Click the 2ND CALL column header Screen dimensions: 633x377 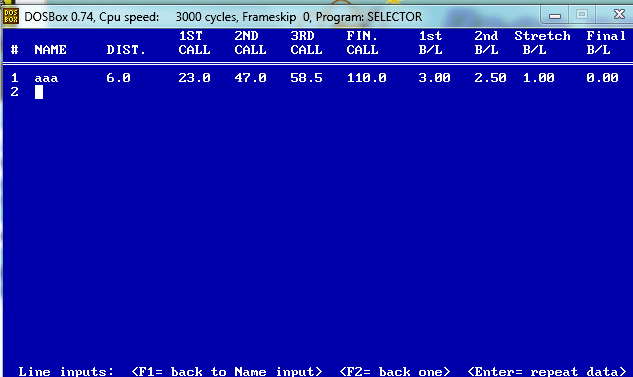(250, 43)
